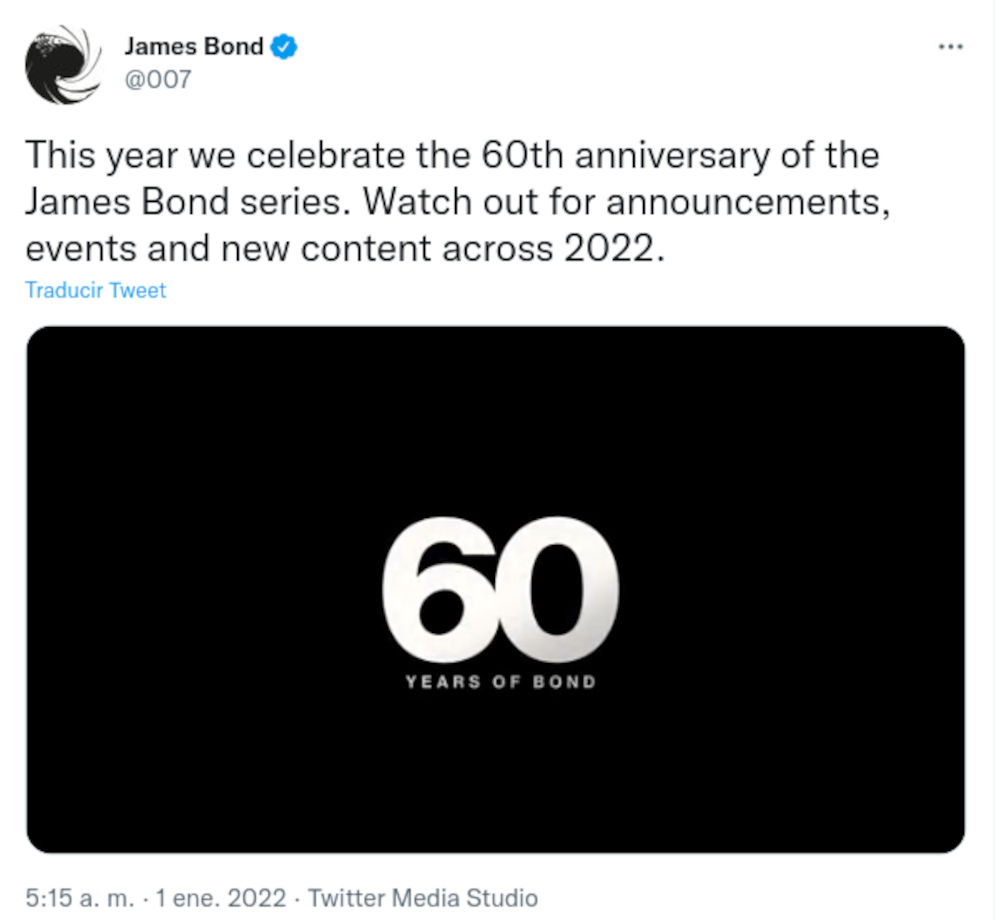Click the "YEARS OF BOND" caption in the image

500,682
